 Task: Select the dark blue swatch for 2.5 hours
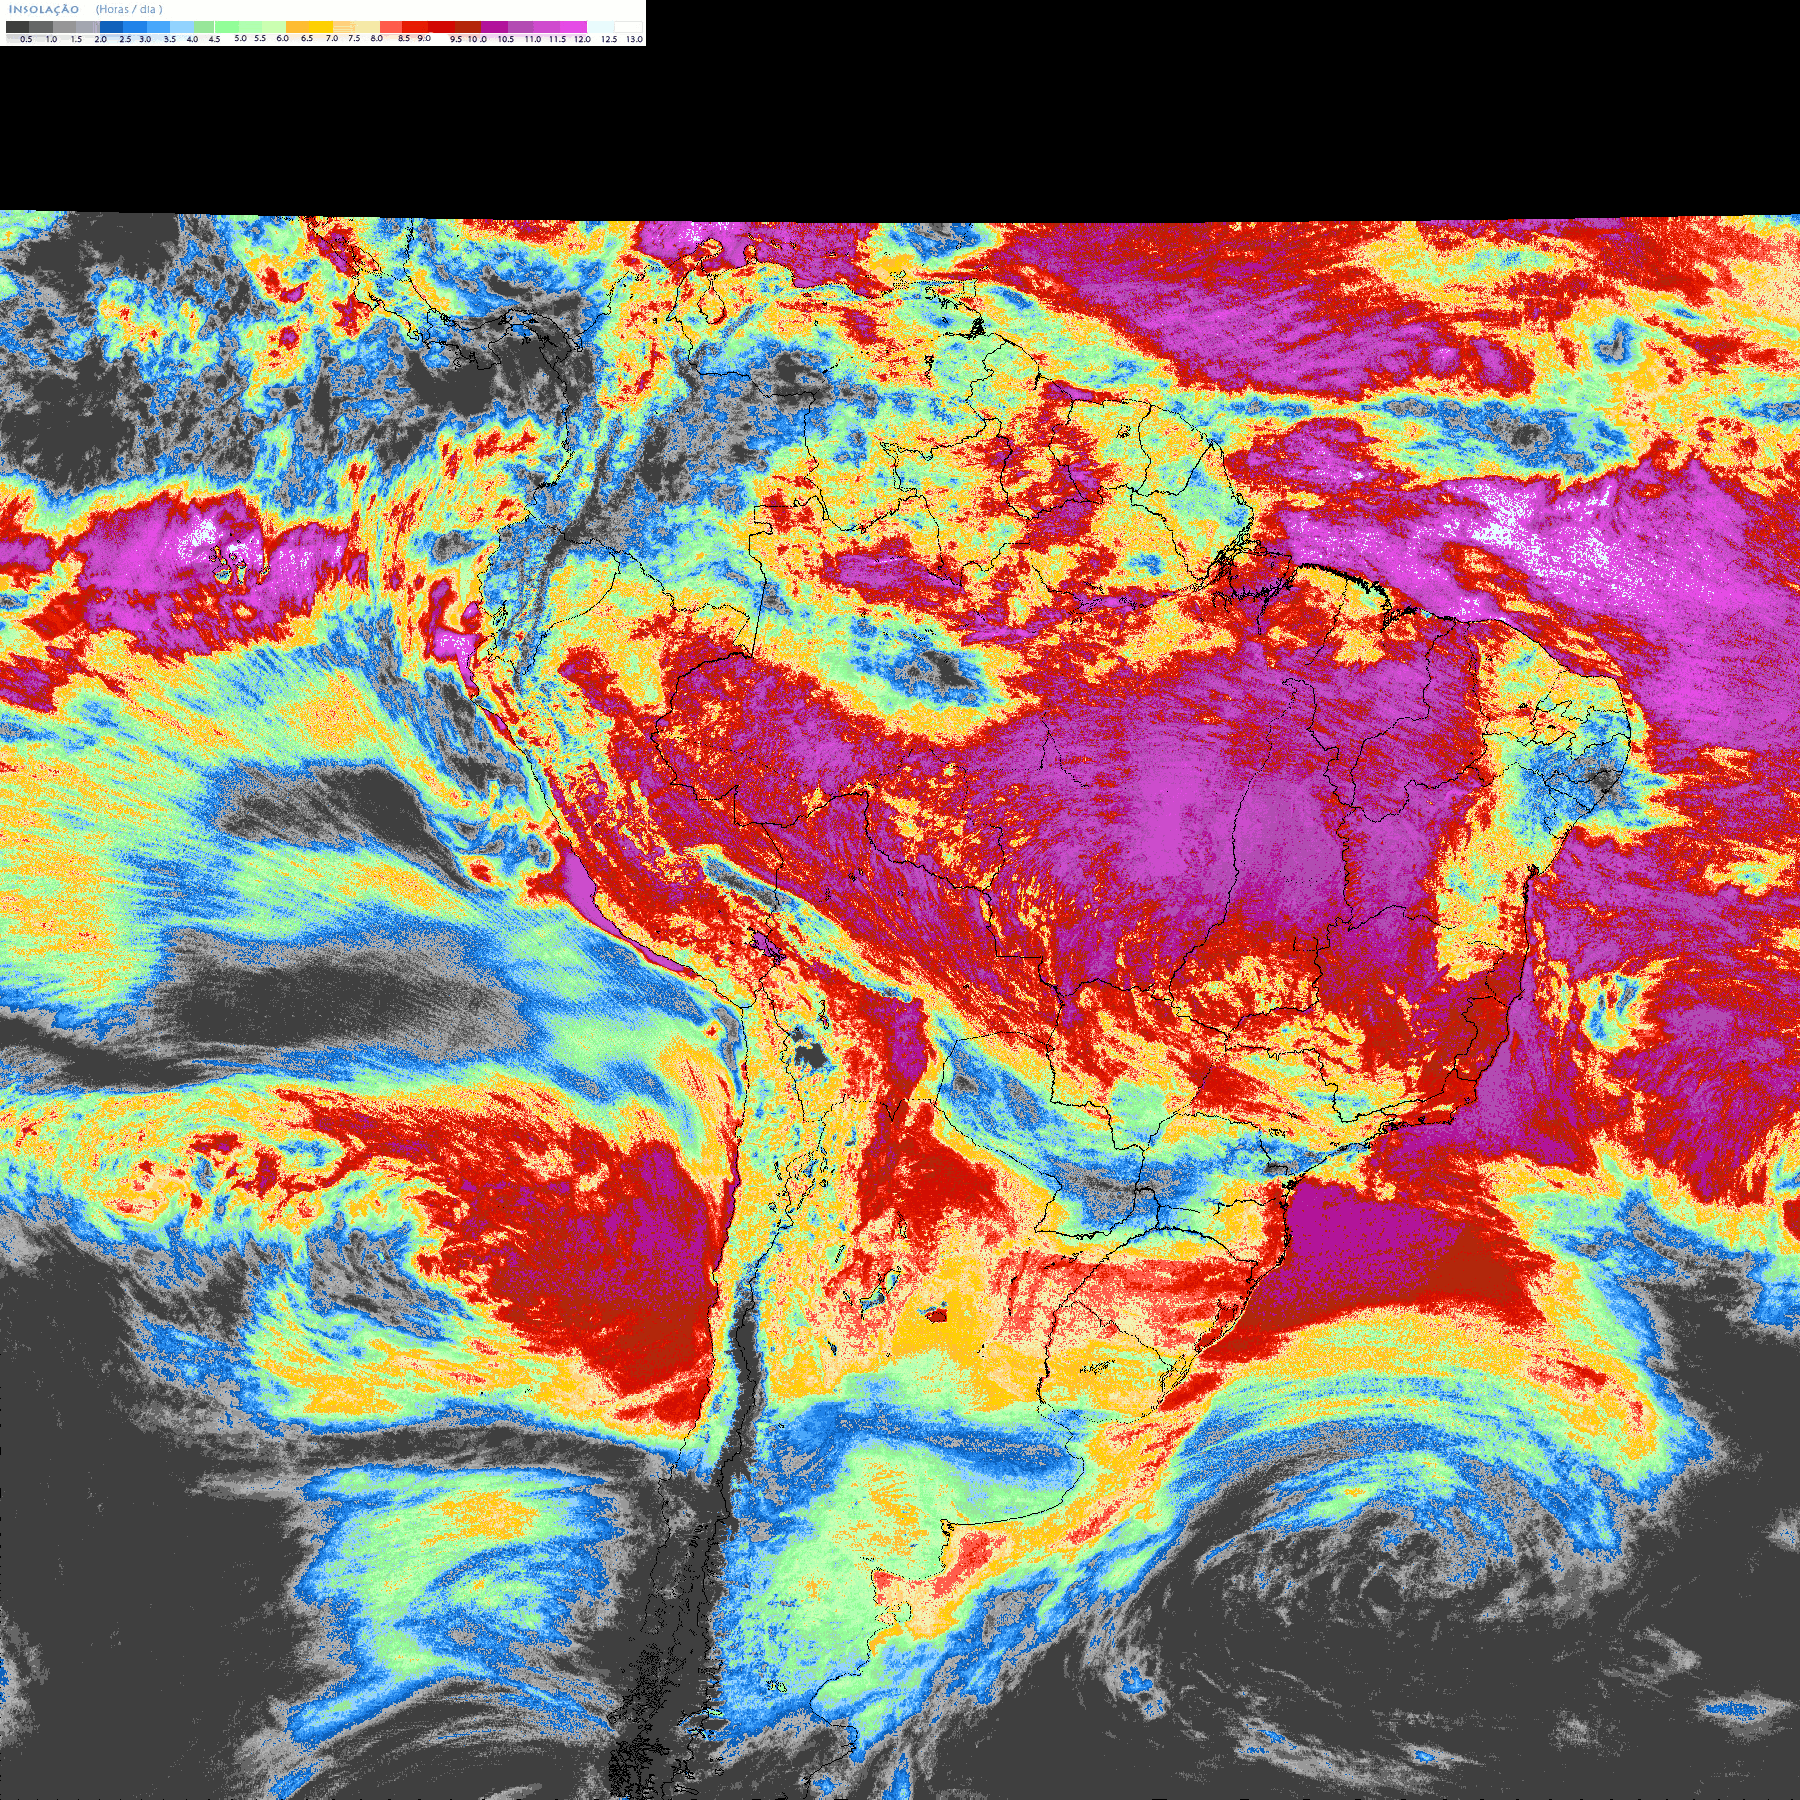click(x=111, y=27)
